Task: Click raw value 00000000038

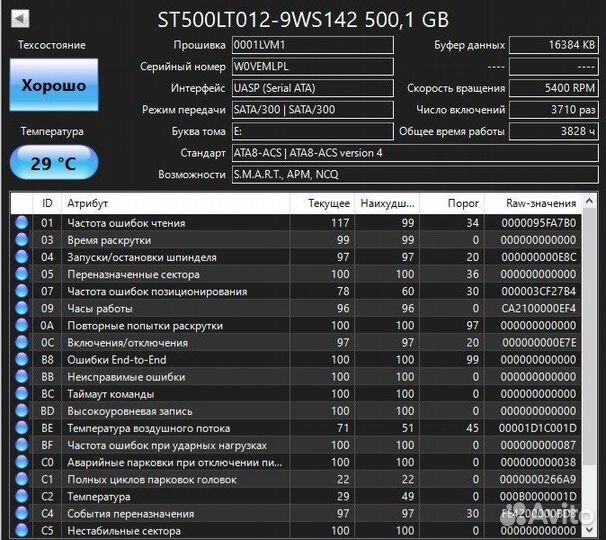Action: [538, 462]
